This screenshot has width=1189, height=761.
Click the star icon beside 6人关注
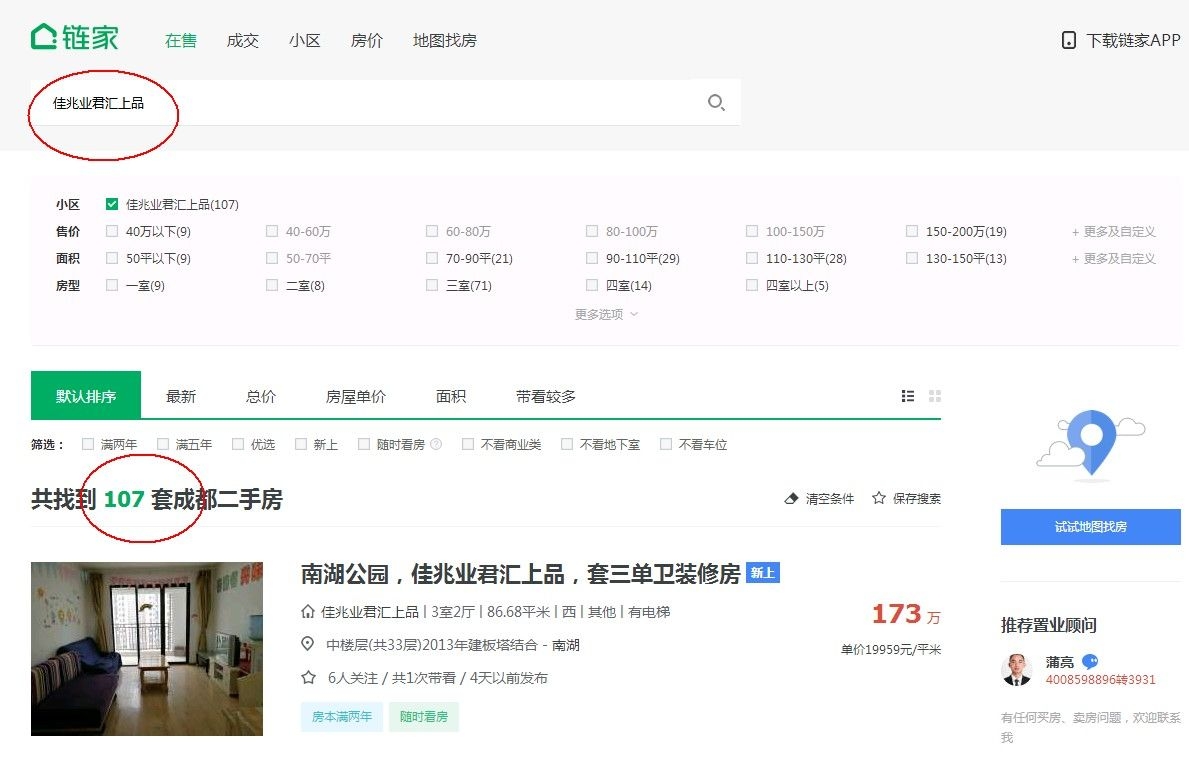[308, 678]
